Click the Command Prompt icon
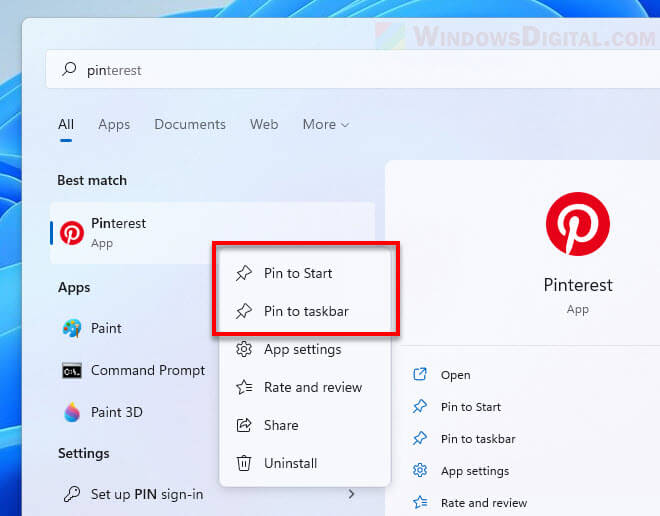This screenshot has height=516, width=660. (x=72, y=370)
